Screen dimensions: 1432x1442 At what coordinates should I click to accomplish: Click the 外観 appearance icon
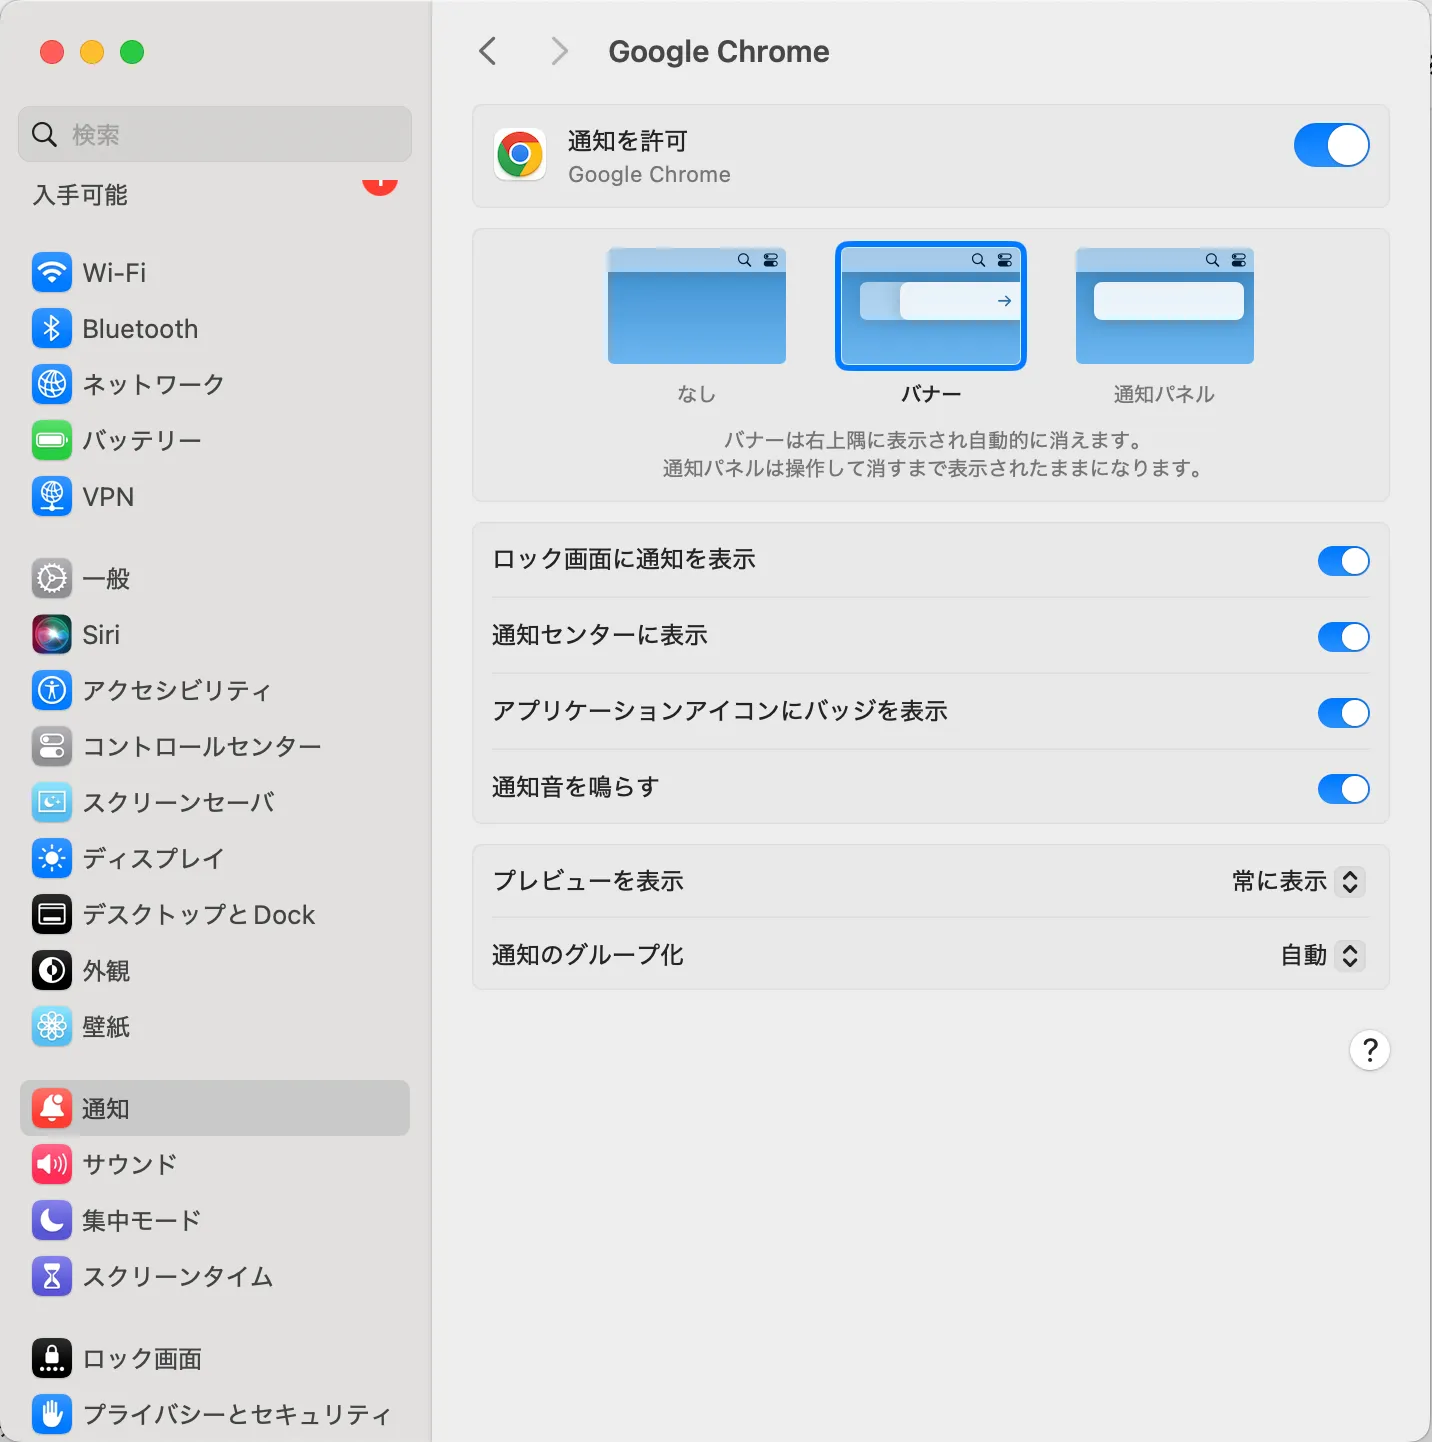point(52,970)
